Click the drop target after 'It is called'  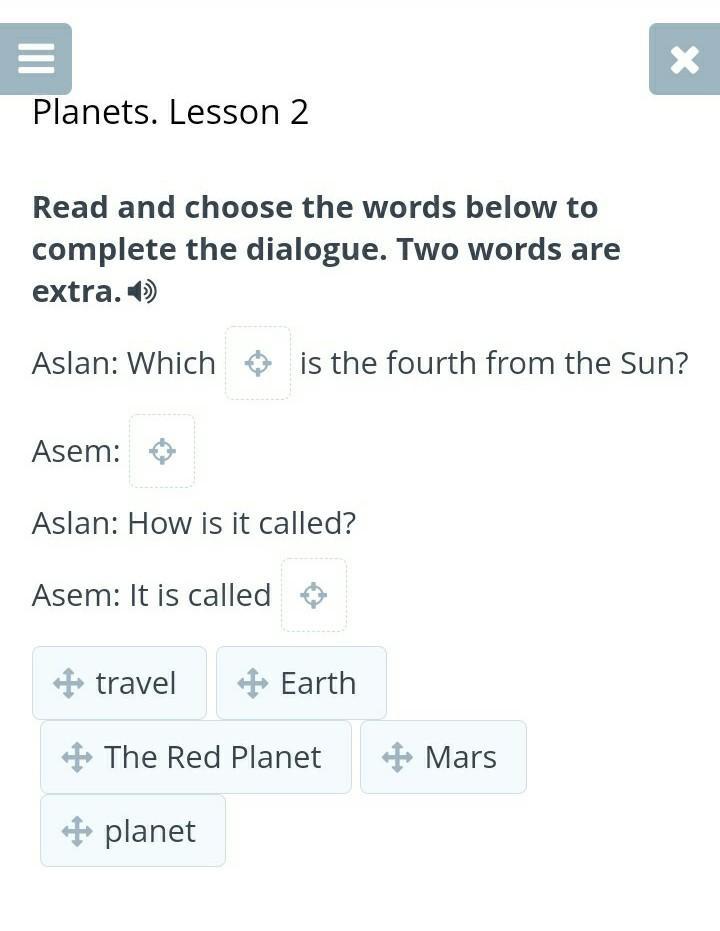tap(313, 595)
